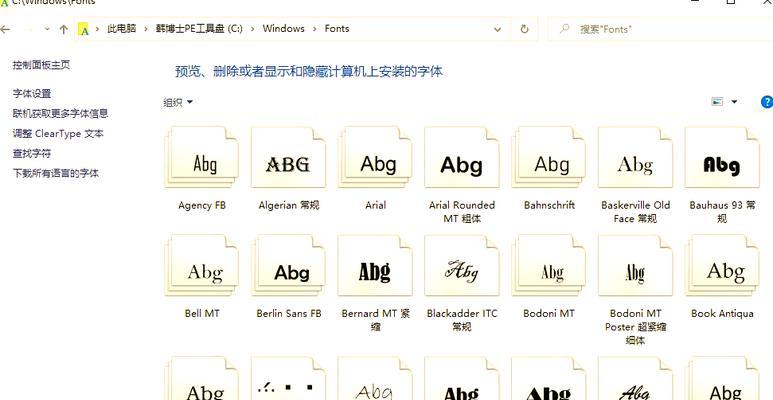Focus the 搜索"Fonts" search box
The image size is (773, 400).
(x=661, y=29)
